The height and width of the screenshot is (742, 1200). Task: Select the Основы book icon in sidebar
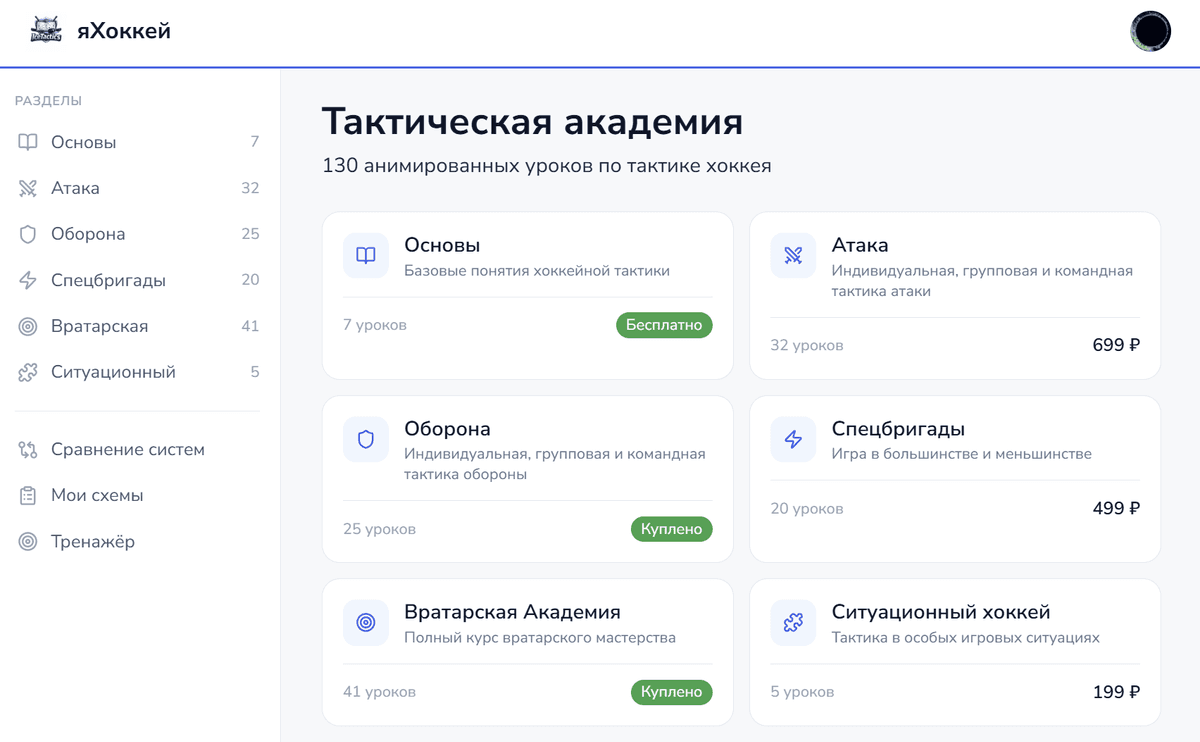coord(28,142)
